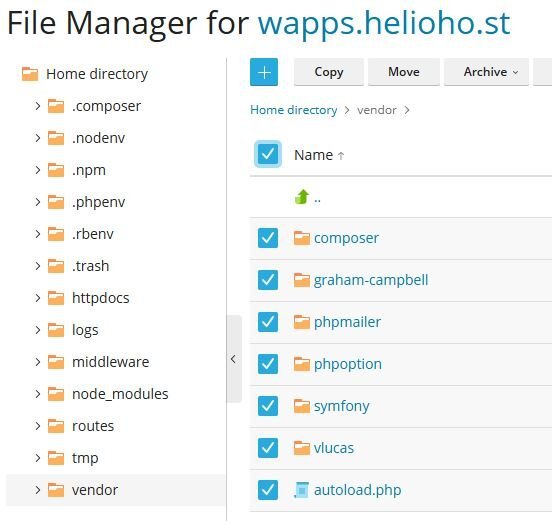Viewport: 552px width, 521px height.
Task: Click the composer folder icon in file list
Action: click(302, 238)
